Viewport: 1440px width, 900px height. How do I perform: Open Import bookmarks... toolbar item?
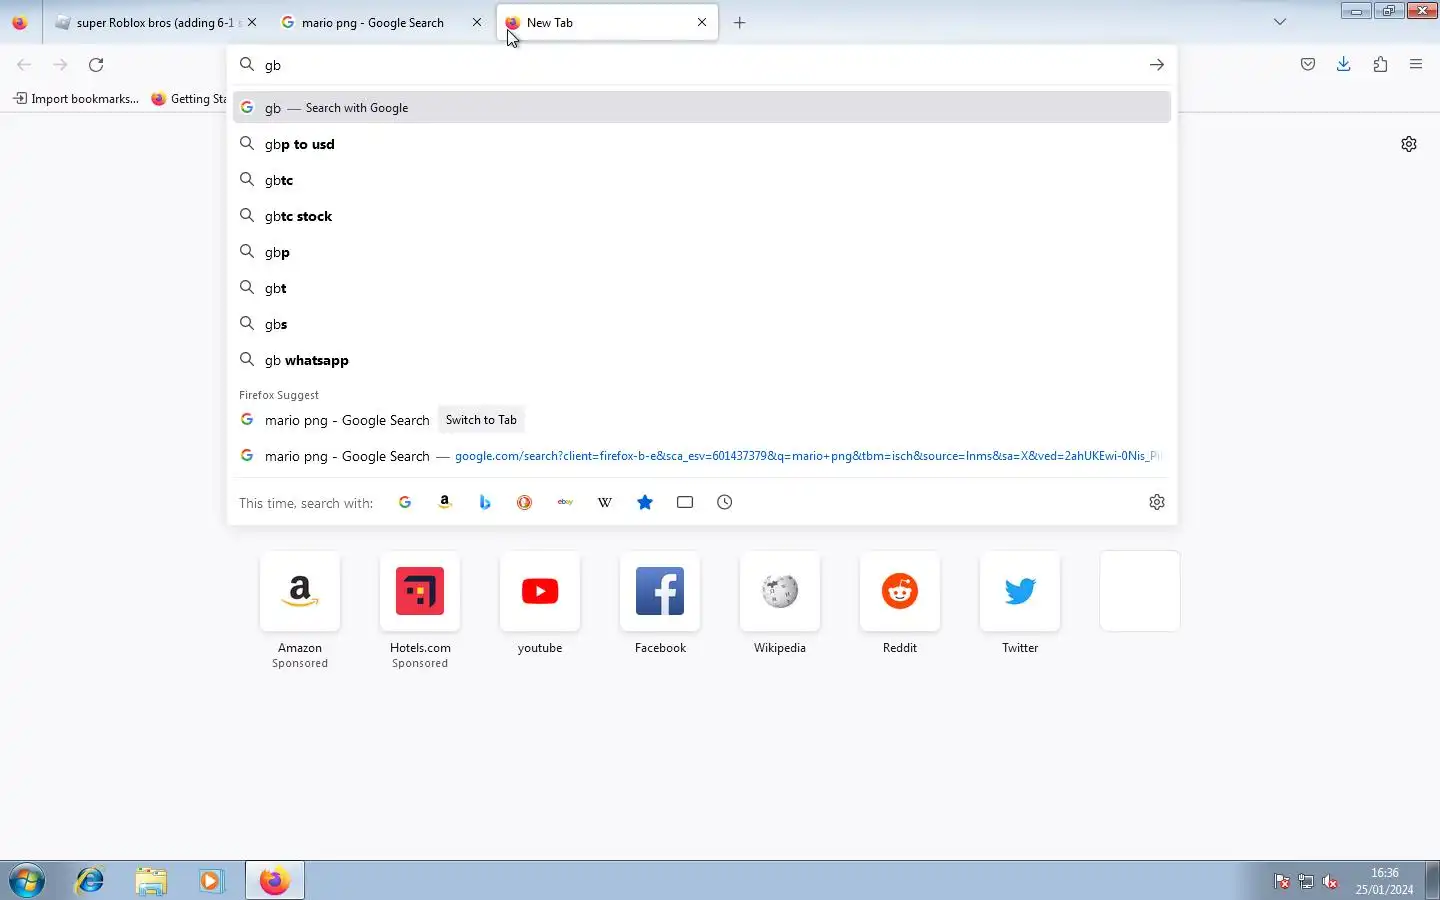76,98
